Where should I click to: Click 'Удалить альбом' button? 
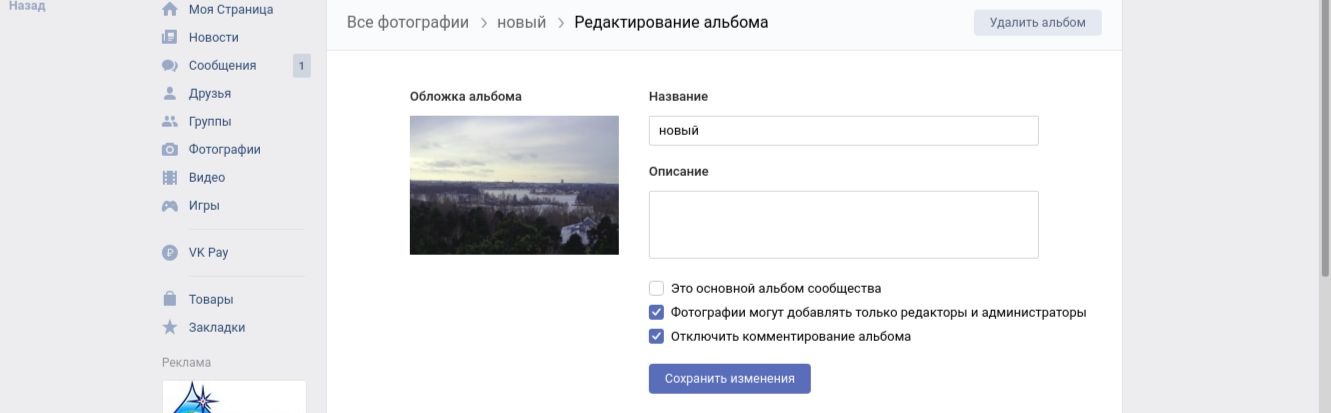coord(1038,22)
